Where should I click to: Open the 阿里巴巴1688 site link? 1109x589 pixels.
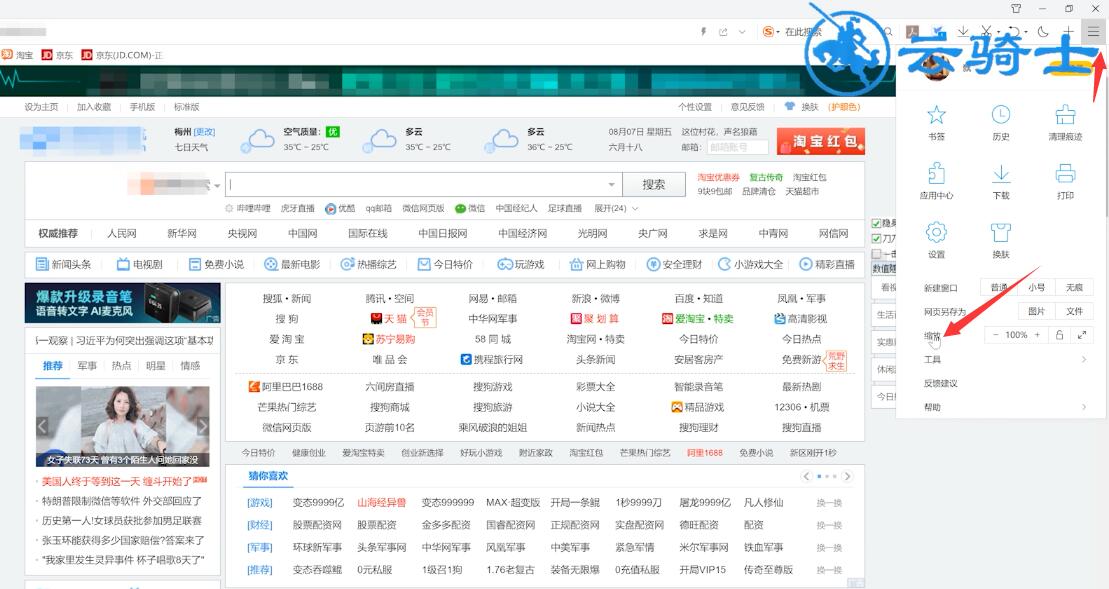coord(286,386)
